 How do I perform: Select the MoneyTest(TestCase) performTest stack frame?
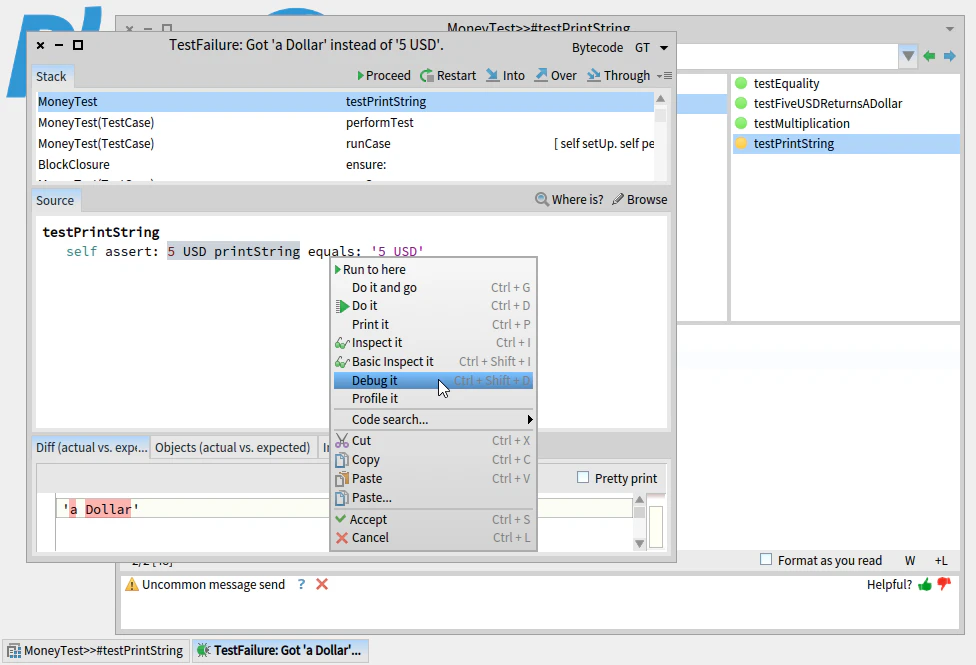click(345, 123)
